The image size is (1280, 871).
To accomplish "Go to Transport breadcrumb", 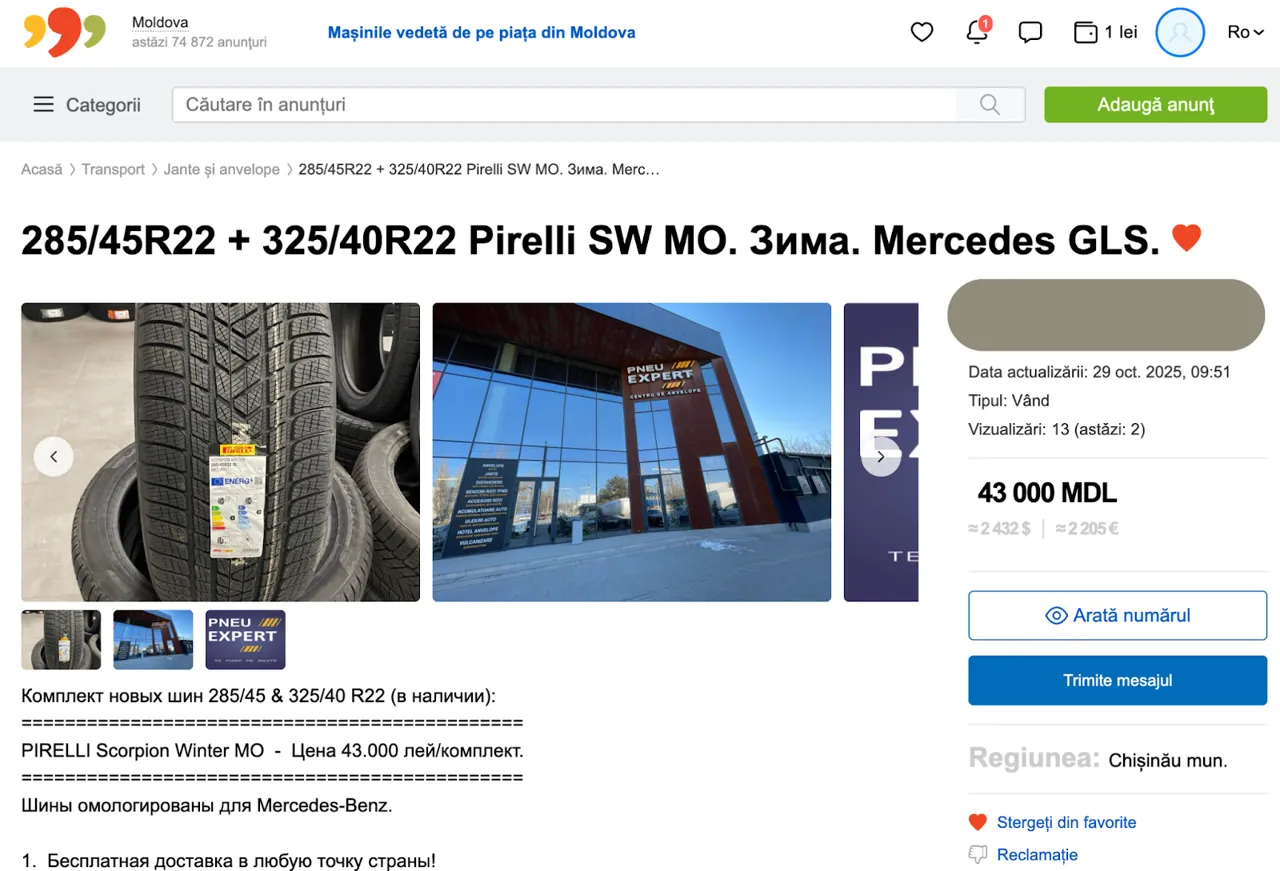I will [x=113, y=170].
